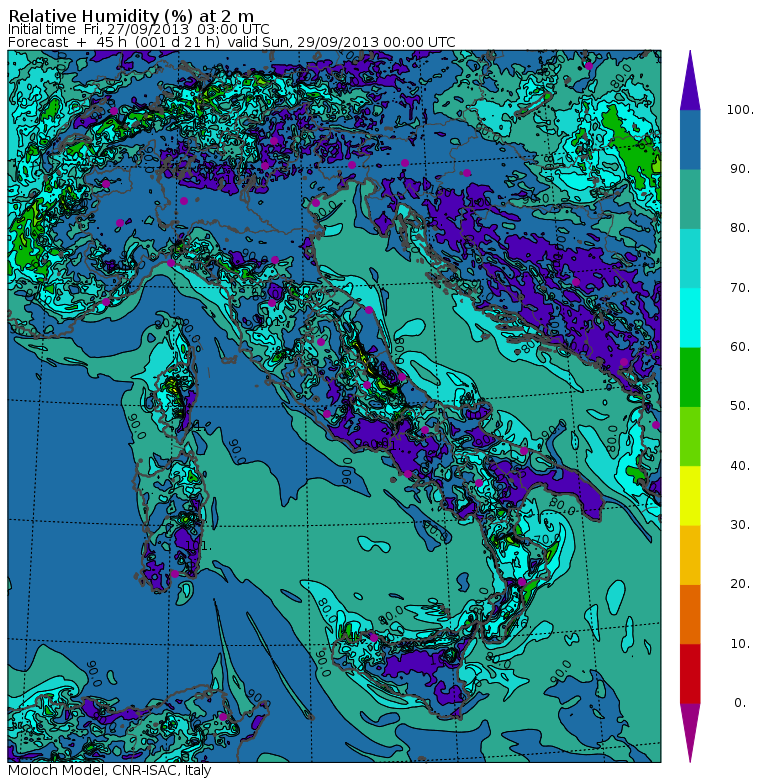Viewport: 760px width, 784px height.
Task: Click the 'Relative Humidity (%) at 2 m' title
Action: coord(131,16)
